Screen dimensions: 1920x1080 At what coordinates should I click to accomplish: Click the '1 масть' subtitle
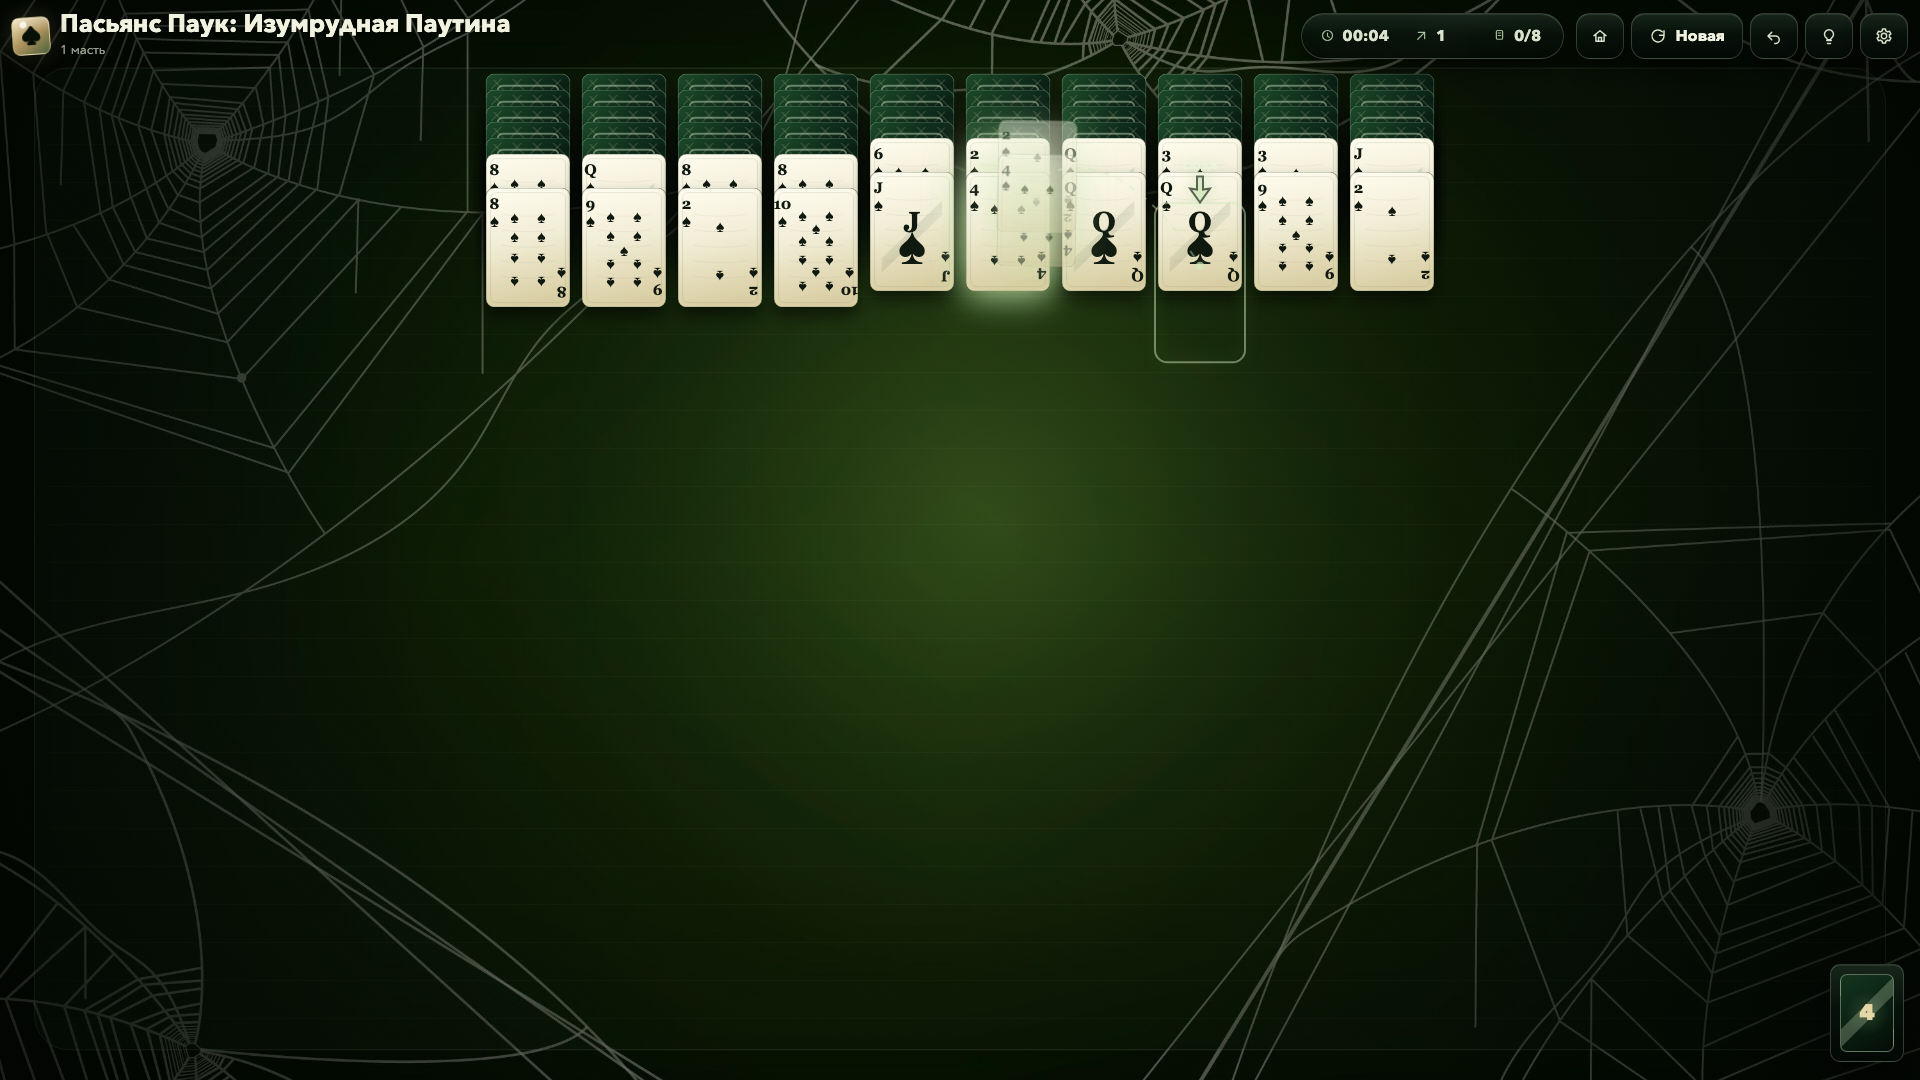(x=82, y=50)
